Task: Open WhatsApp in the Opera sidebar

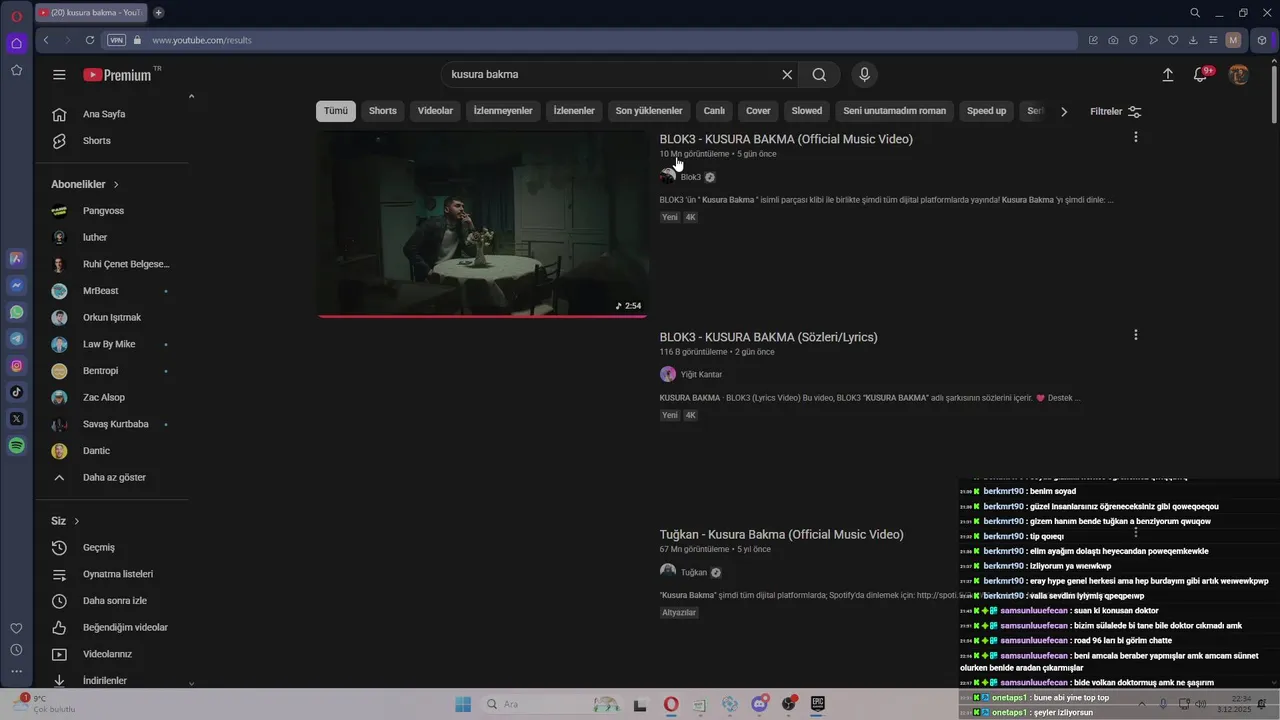Action: tap(17, 312)
